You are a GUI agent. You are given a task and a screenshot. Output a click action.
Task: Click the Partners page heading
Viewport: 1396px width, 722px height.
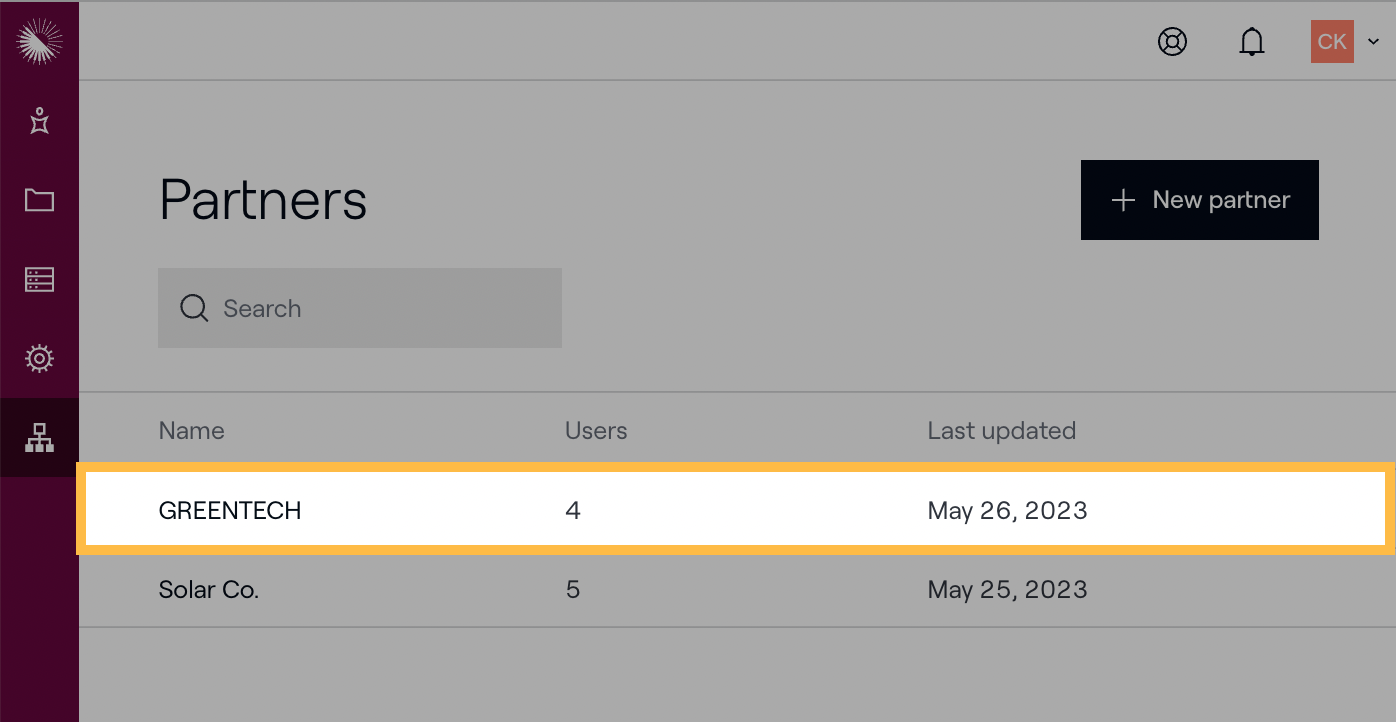click(263, 200)
